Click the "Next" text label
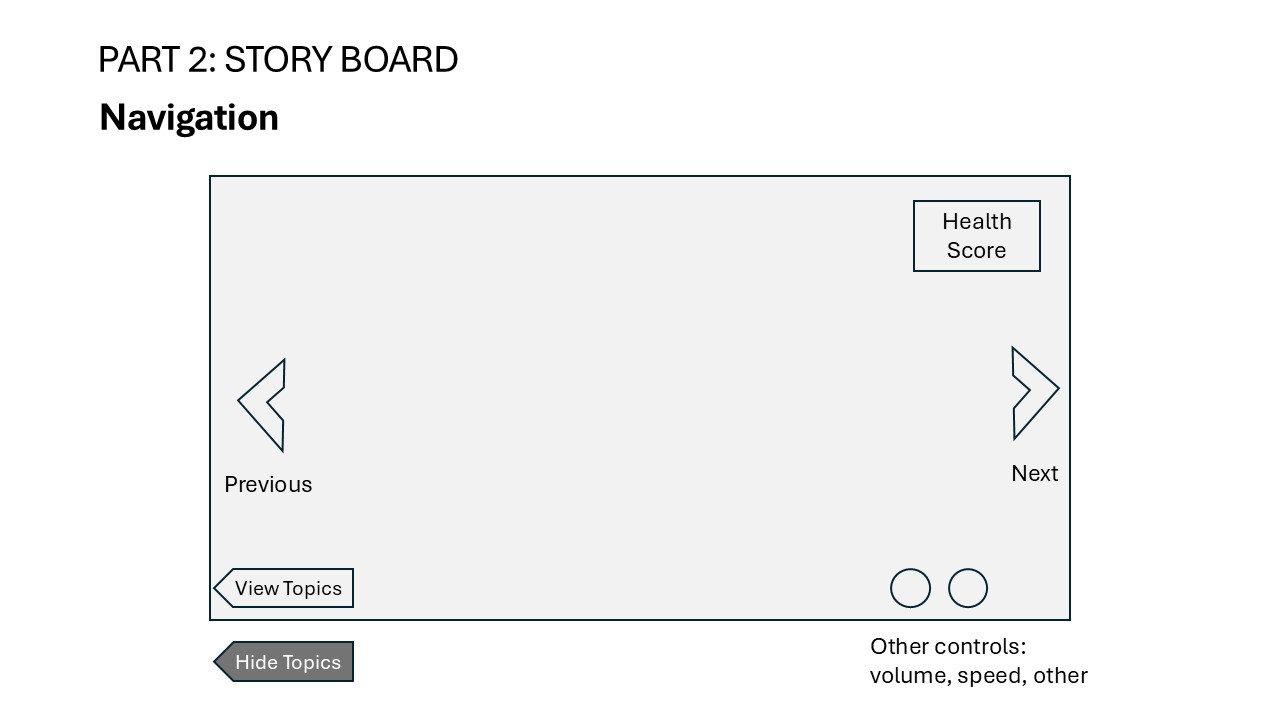Screen dimensions: 1280x720 pos(1034,474)
